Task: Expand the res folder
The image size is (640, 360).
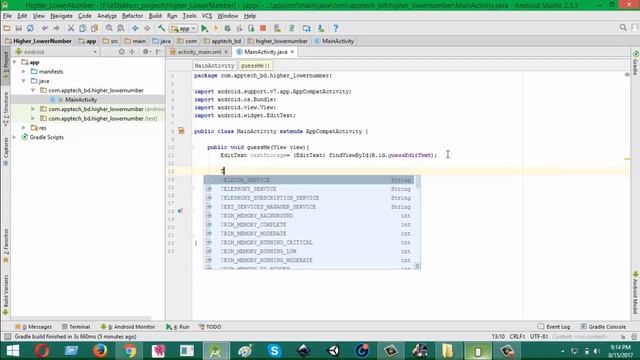Action: 24,128
